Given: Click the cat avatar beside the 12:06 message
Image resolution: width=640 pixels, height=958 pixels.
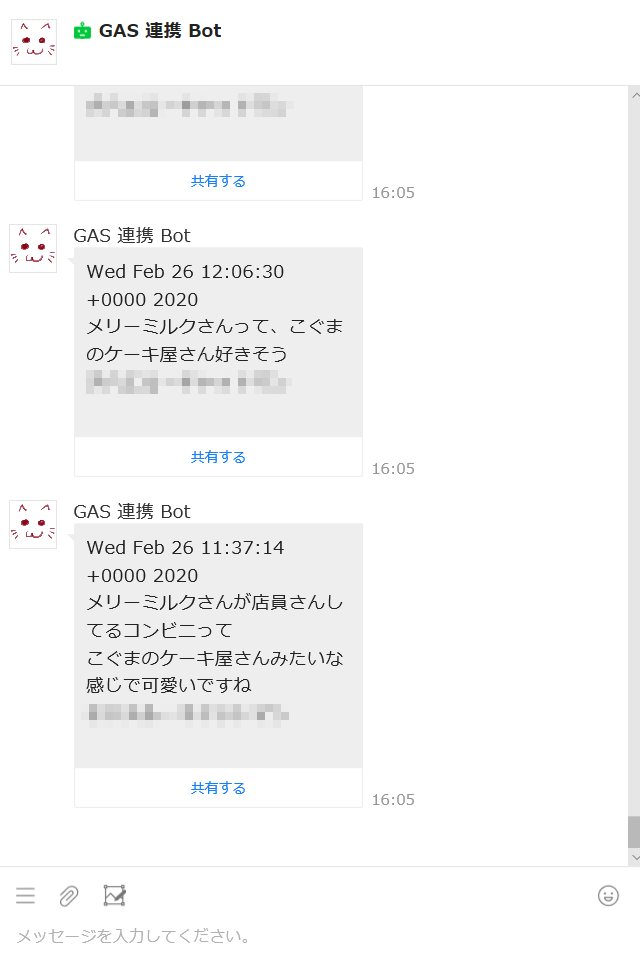Looking at the screenshot, I should pyautogui.click(x=33, y=253).
